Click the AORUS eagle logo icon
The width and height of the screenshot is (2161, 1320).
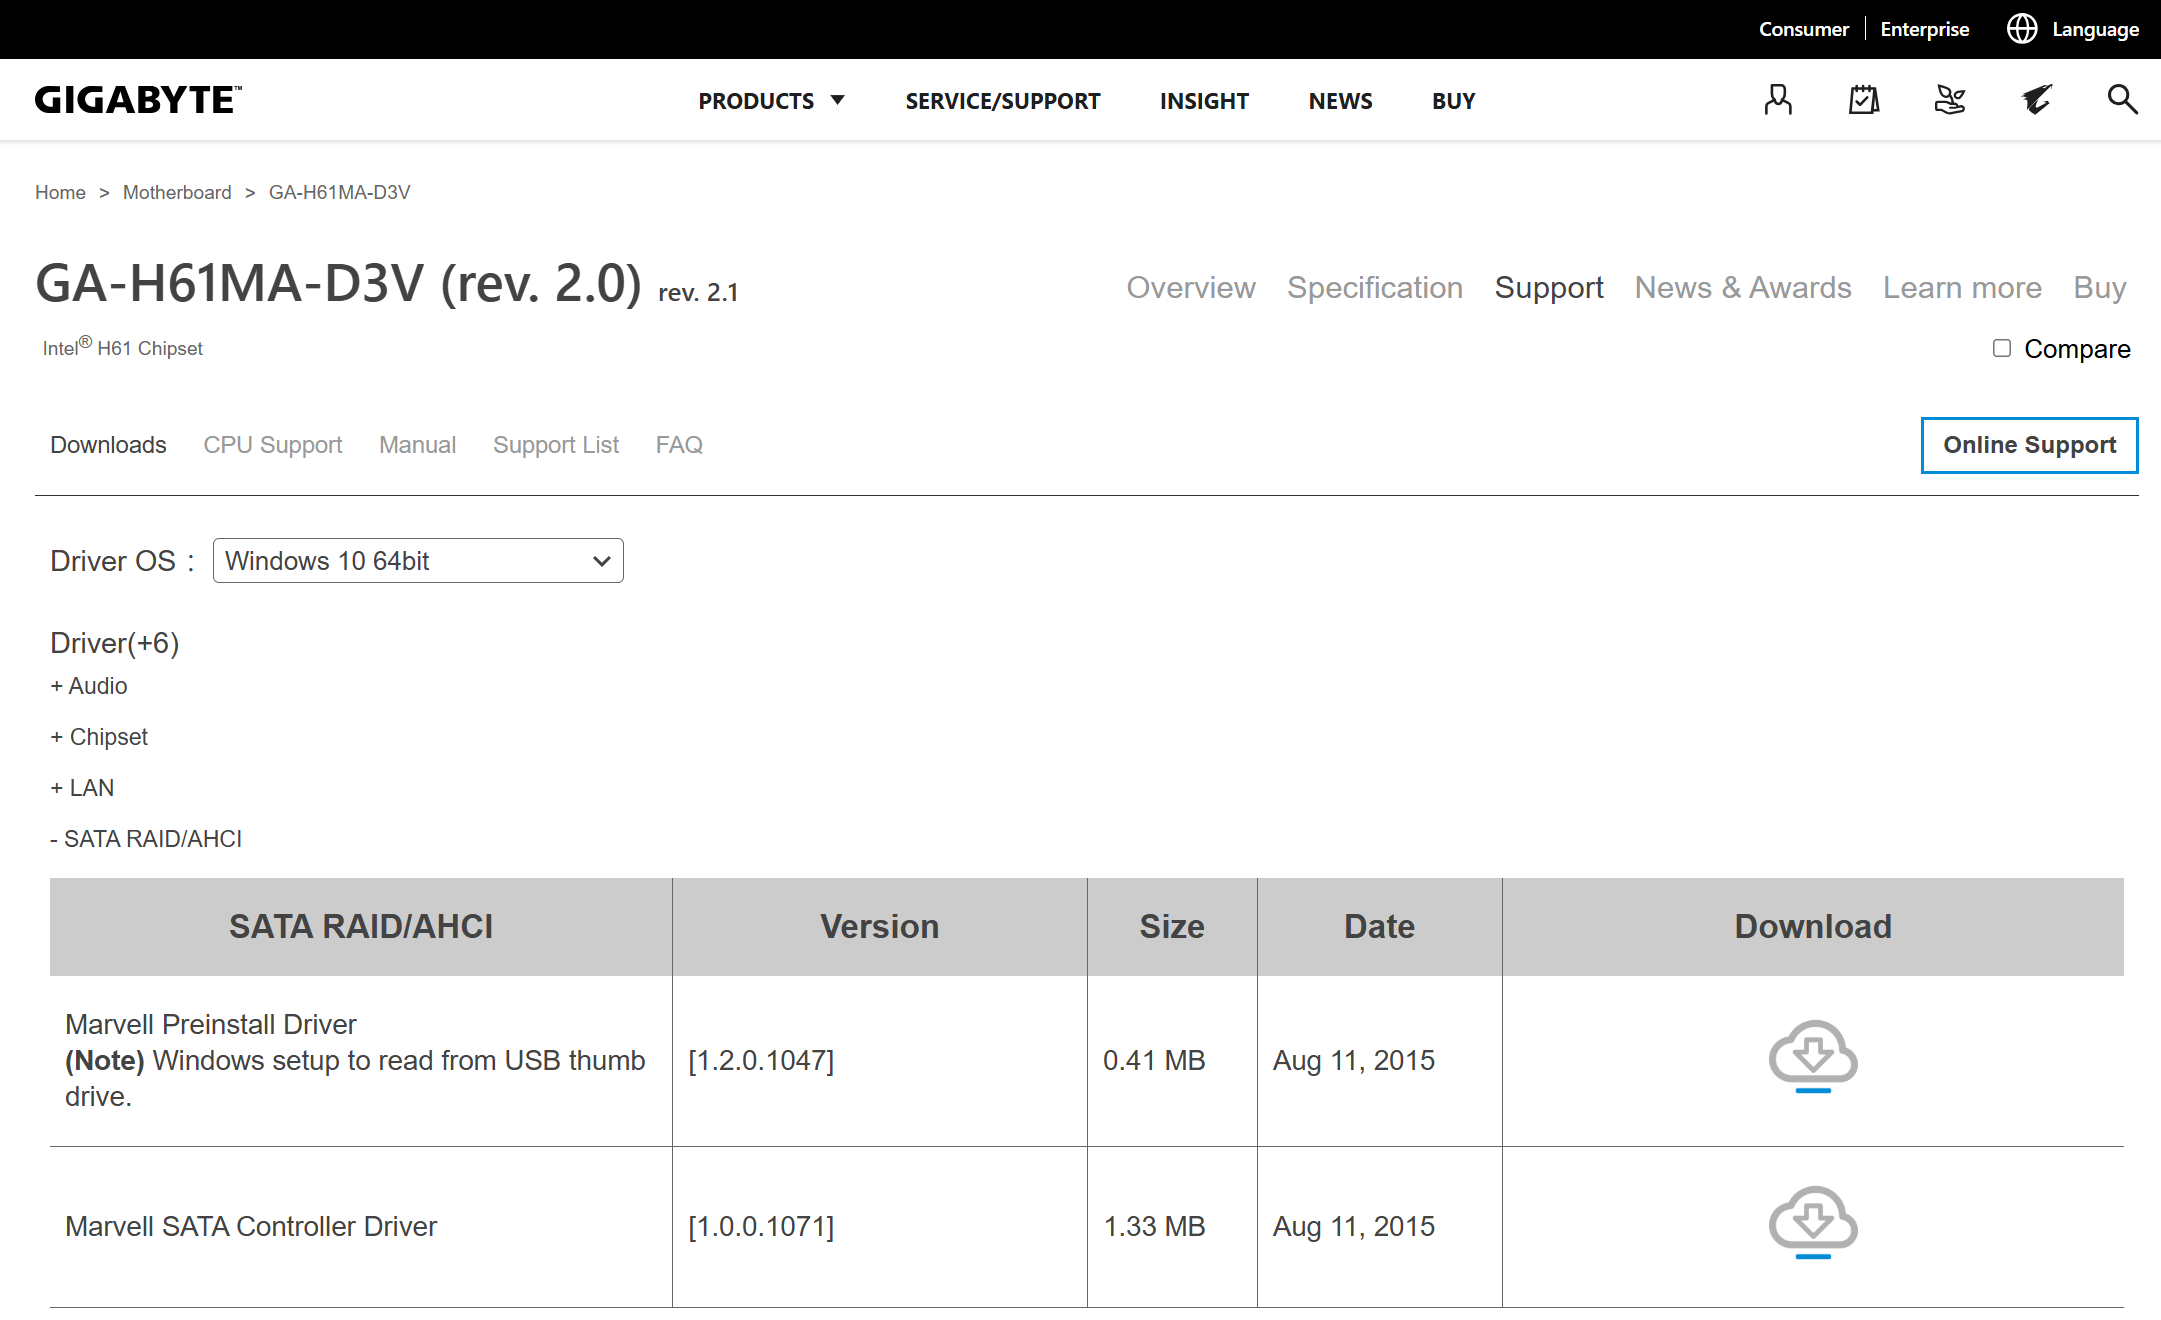click(2036, 100)
